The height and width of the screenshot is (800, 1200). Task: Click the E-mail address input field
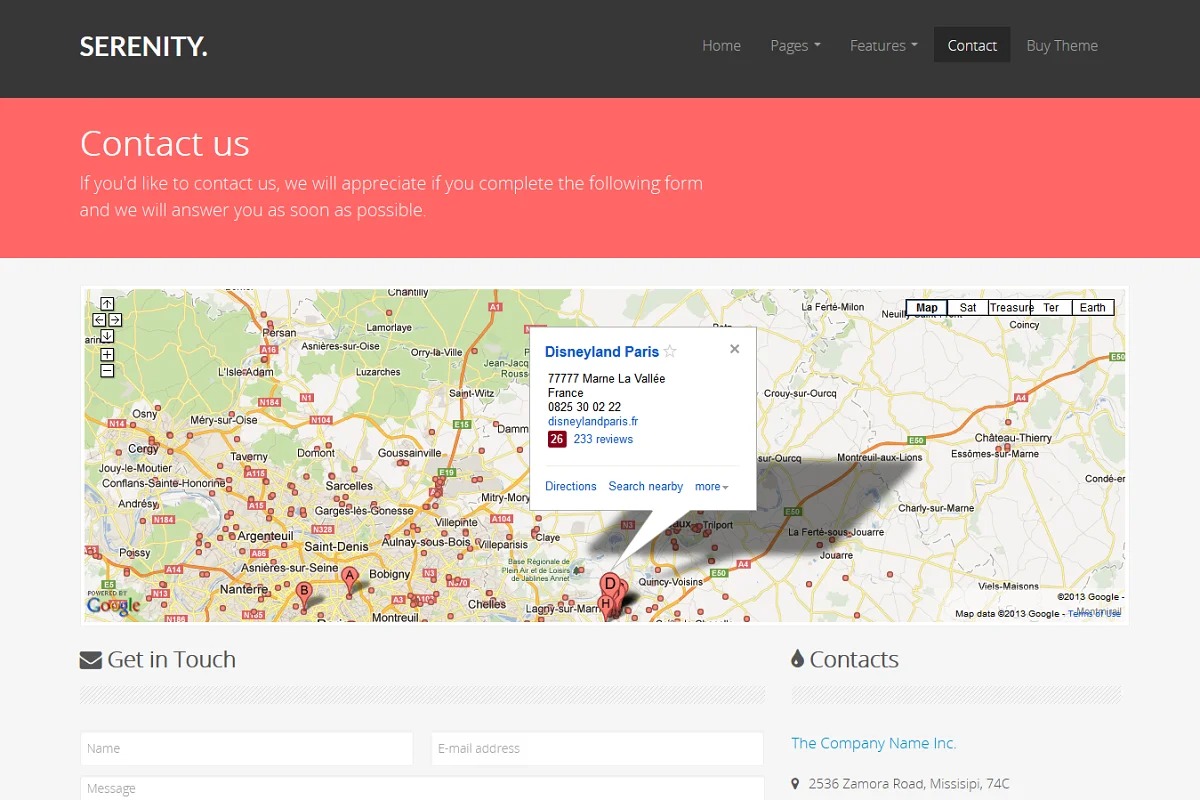[597, 748]
